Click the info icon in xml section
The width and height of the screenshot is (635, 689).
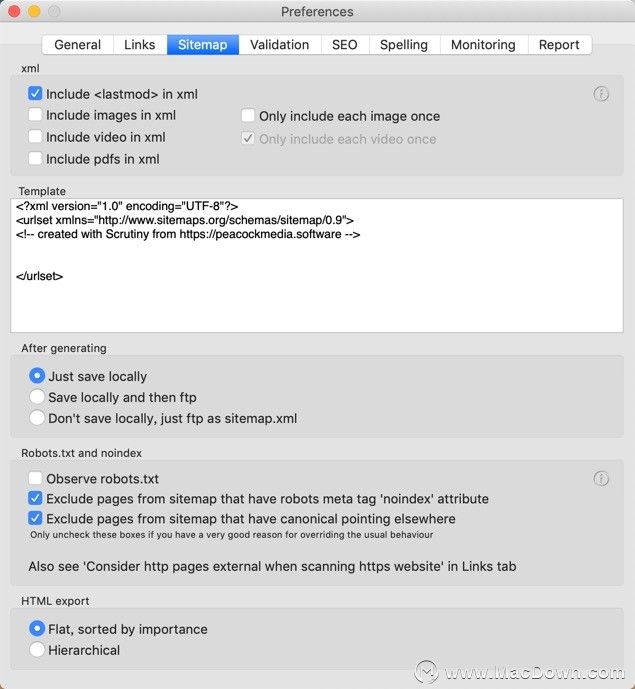(601, 94)
